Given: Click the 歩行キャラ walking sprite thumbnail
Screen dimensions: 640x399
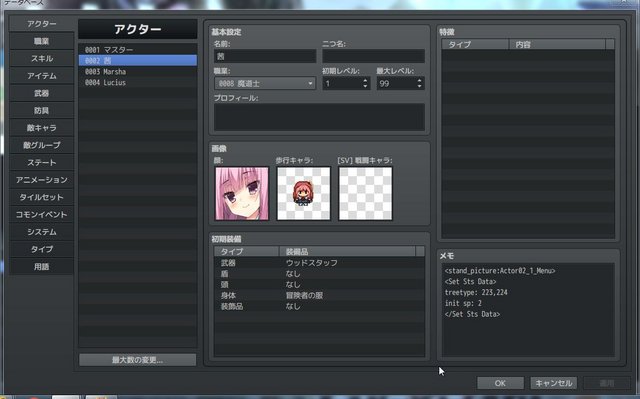Looking at the screenshot, I should point(304,193).
